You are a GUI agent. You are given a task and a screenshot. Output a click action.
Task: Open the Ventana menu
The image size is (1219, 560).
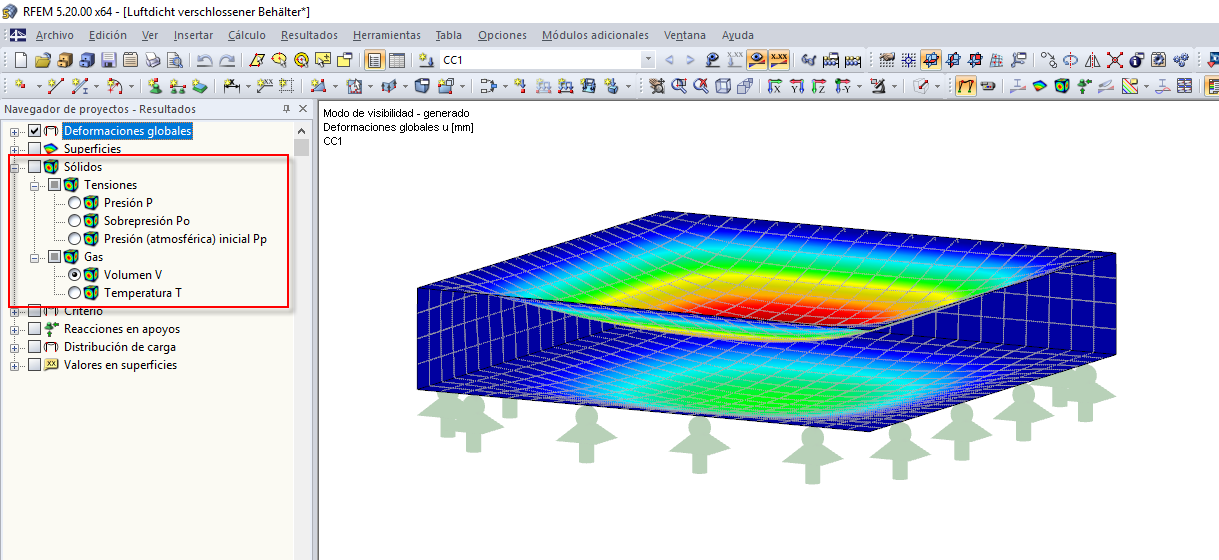(686, 35)
